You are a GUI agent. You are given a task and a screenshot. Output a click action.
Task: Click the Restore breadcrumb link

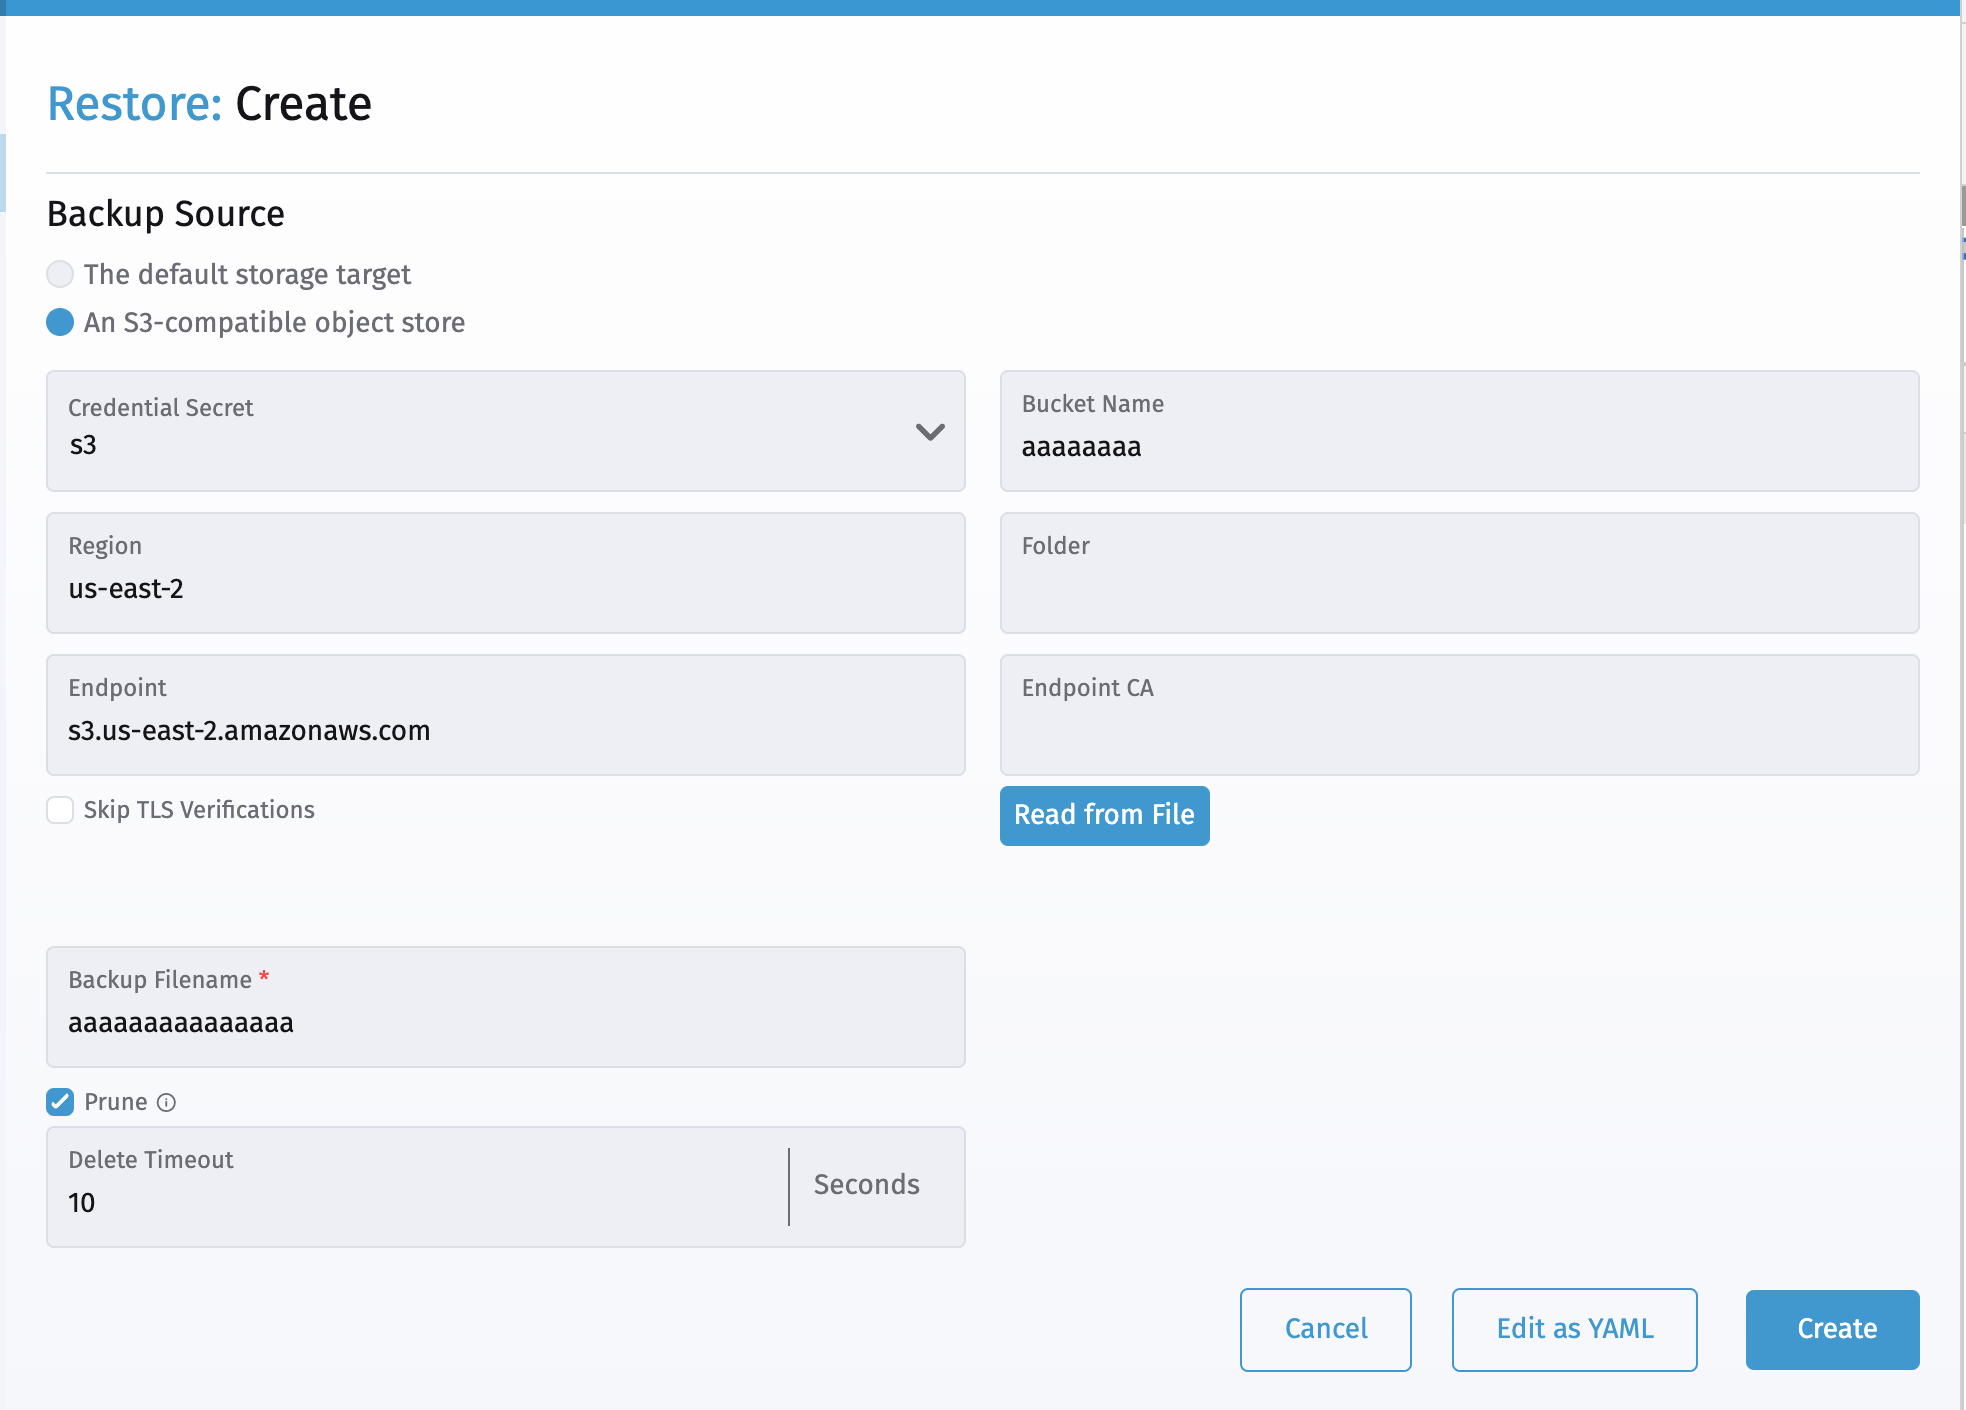point(134,104)
